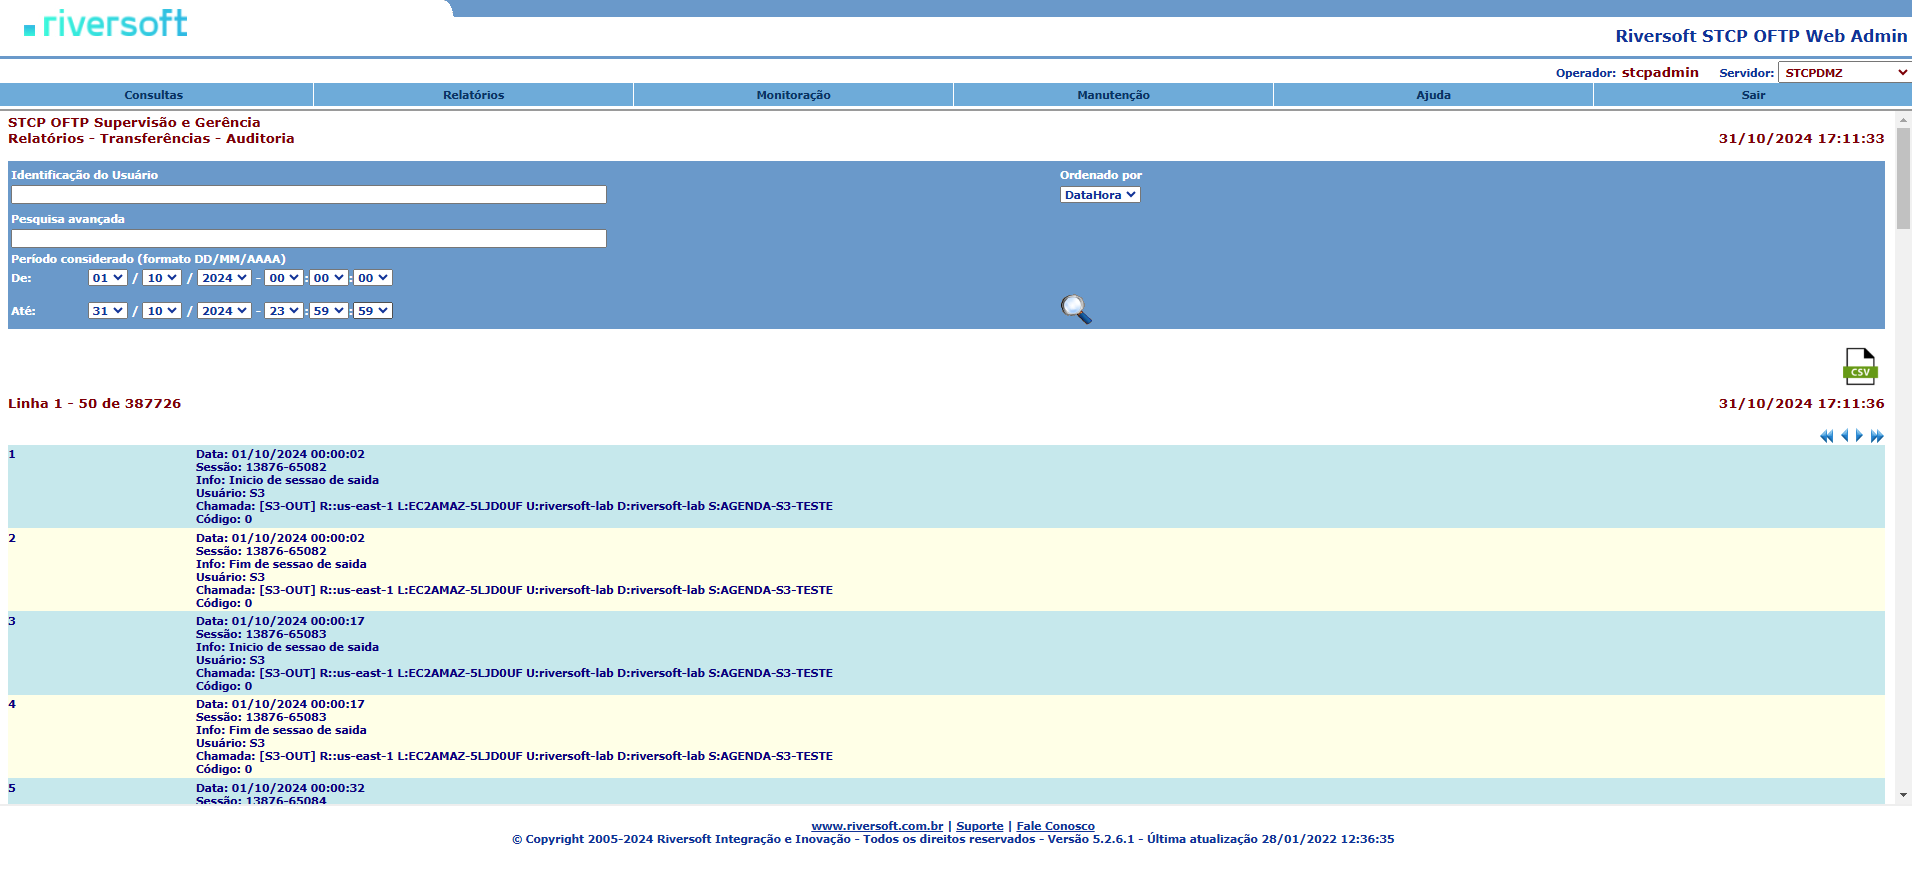Viewport: 1912px width, 872px height.
Task: Open the Até hour dropdown showing 23
Action: click(284, 311)
